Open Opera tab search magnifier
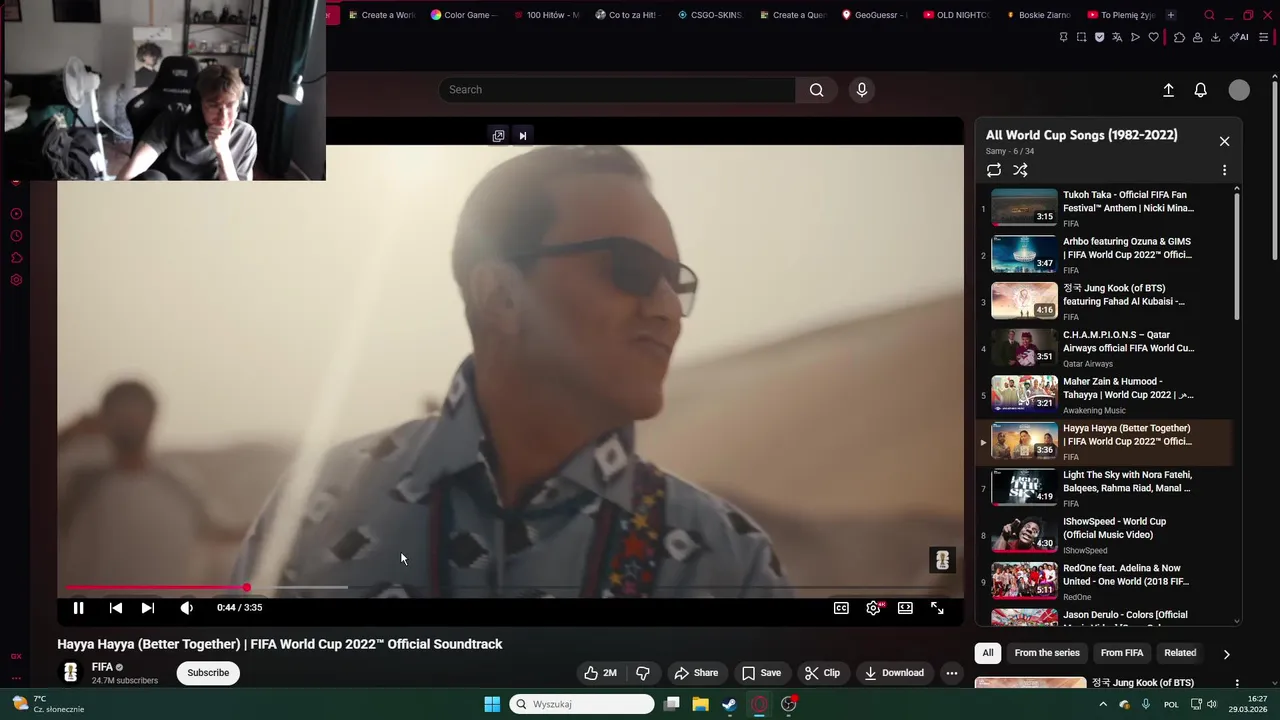The height and width of the screenshot is (720, 1280). [x=1209, y=15]
